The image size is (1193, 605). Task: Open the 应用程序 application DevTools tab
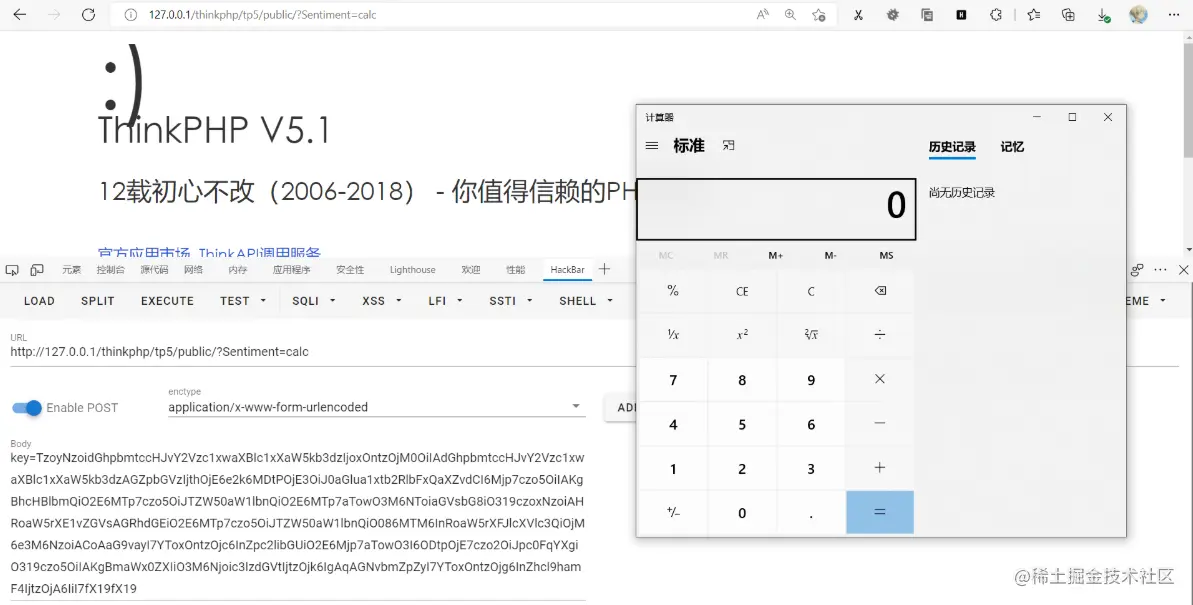pyautogui.click(x=291, y=269)
